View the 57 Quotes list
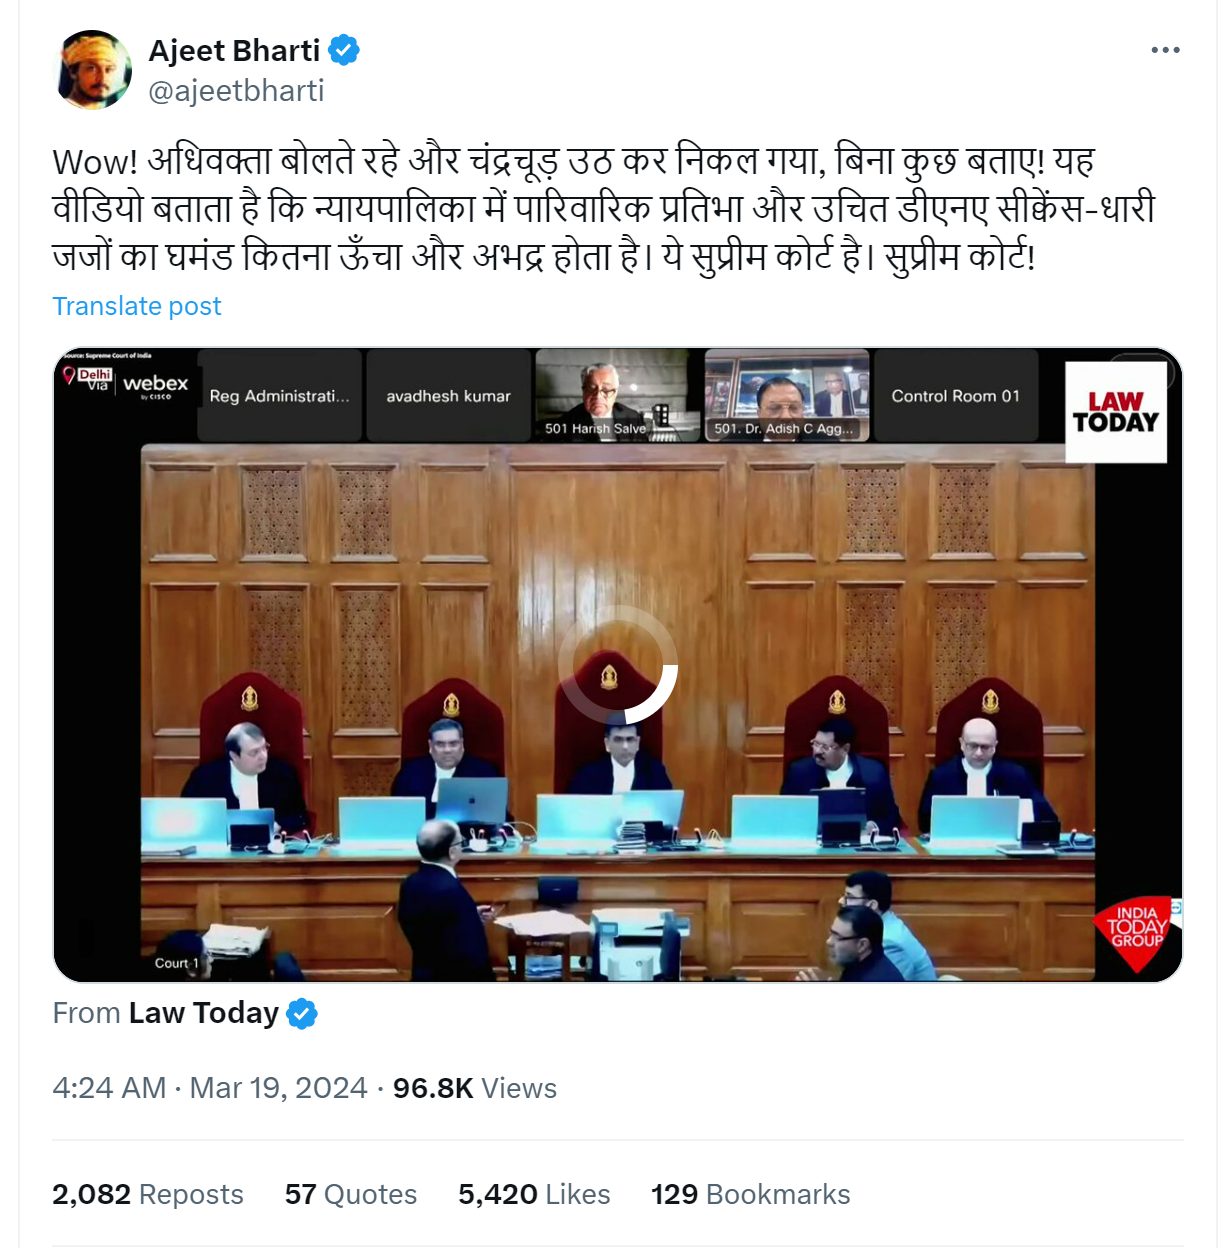This screenshot has width=1232, height=1248. click(x=351, y=1194)
